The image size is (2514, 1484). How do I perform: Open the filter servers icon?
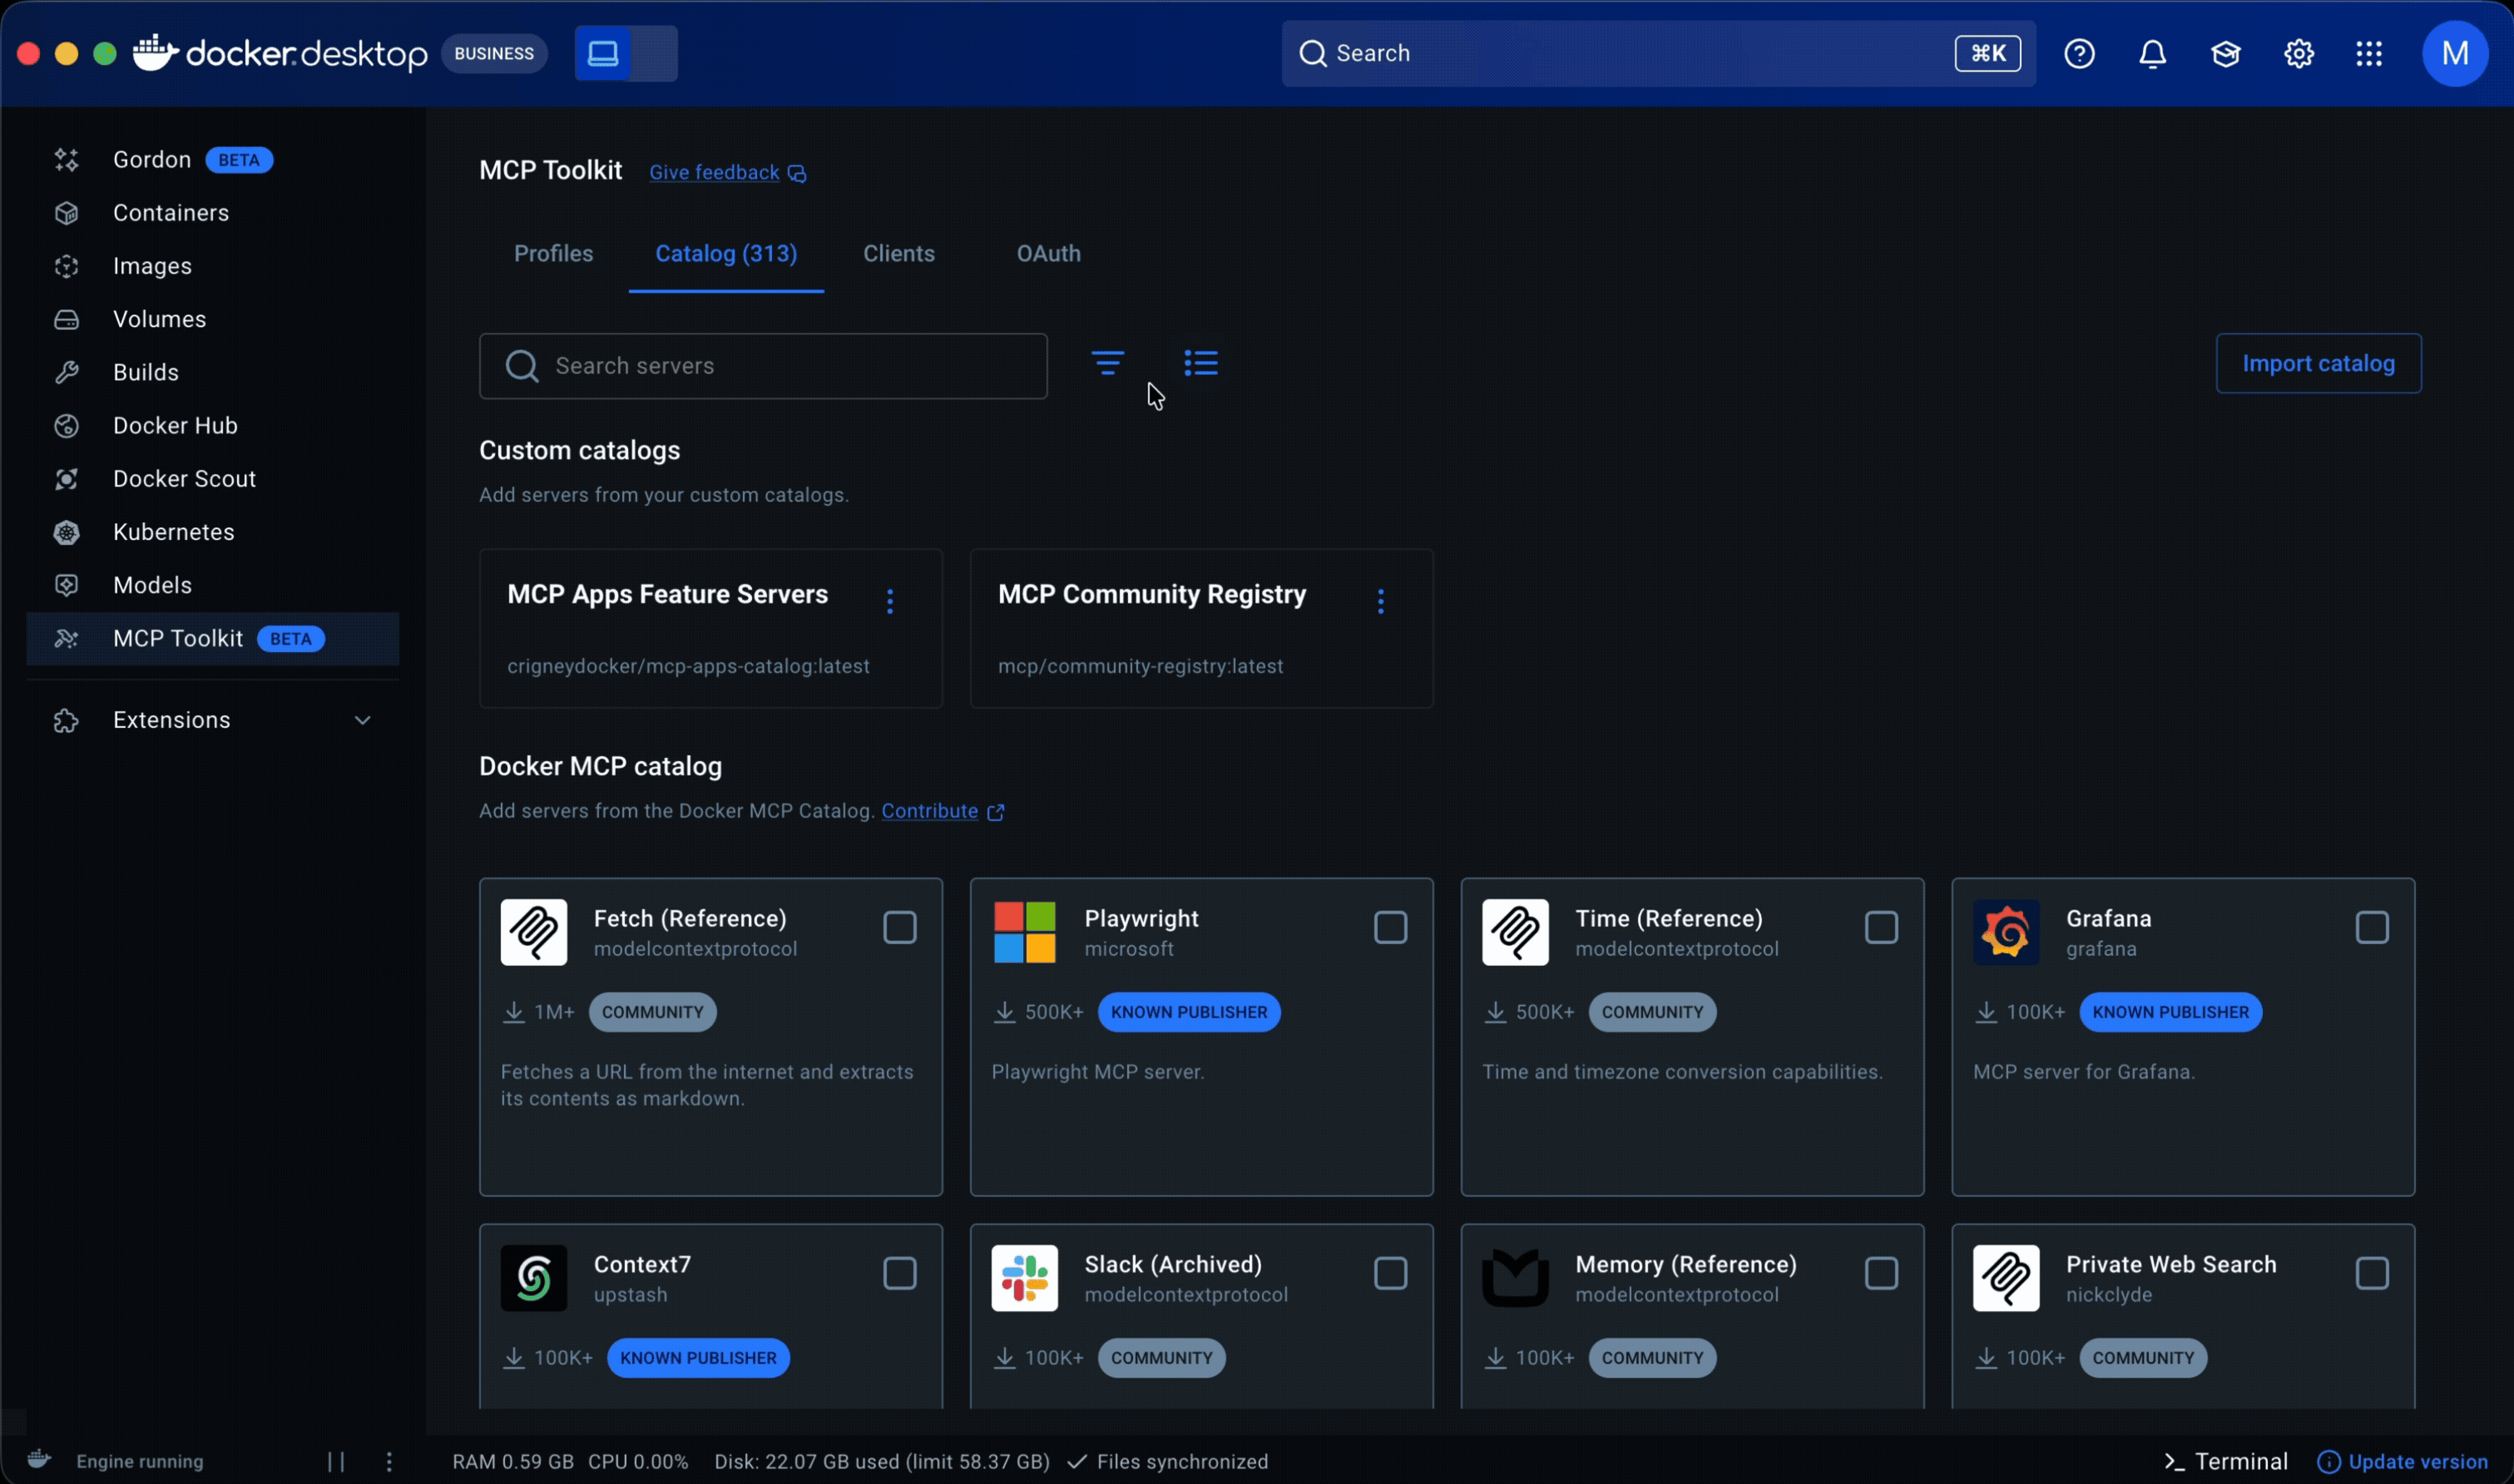(x=1107, y=363)
